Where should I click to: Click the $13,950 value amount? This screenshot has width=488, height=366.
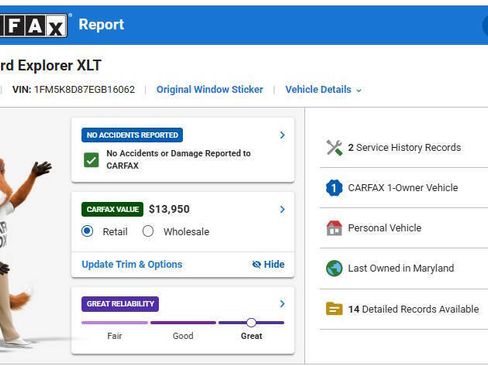169,209
